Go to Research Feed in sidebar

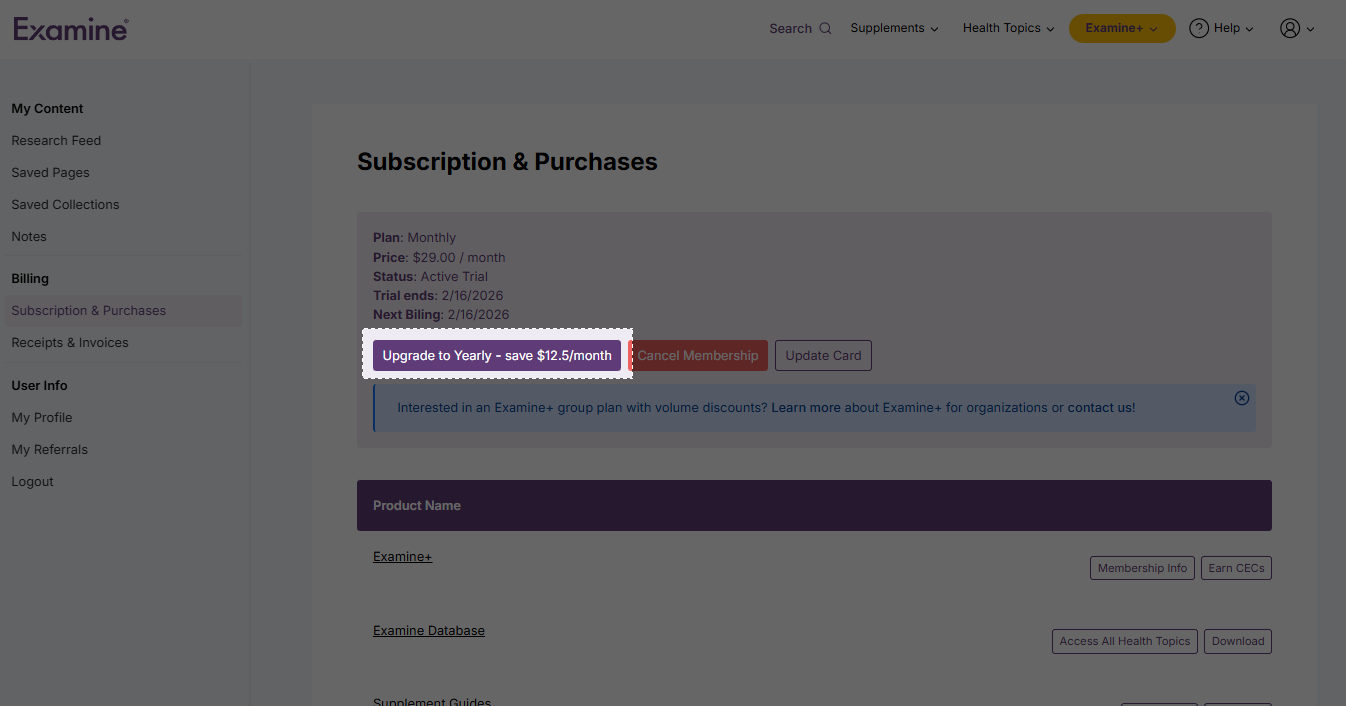click(x=56, y=140)
